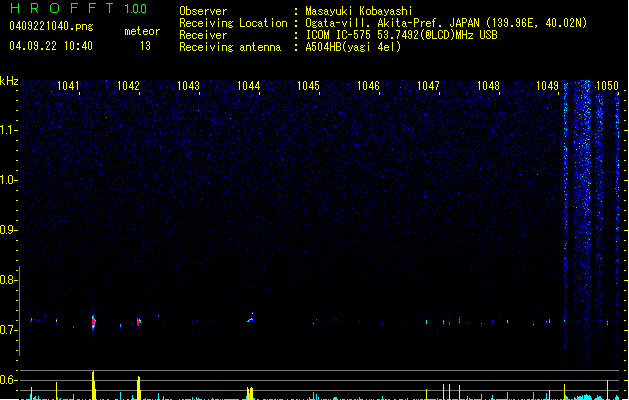629x400 pixels.
Task: Click the kHz axis unit label
Action: [9, 81]
